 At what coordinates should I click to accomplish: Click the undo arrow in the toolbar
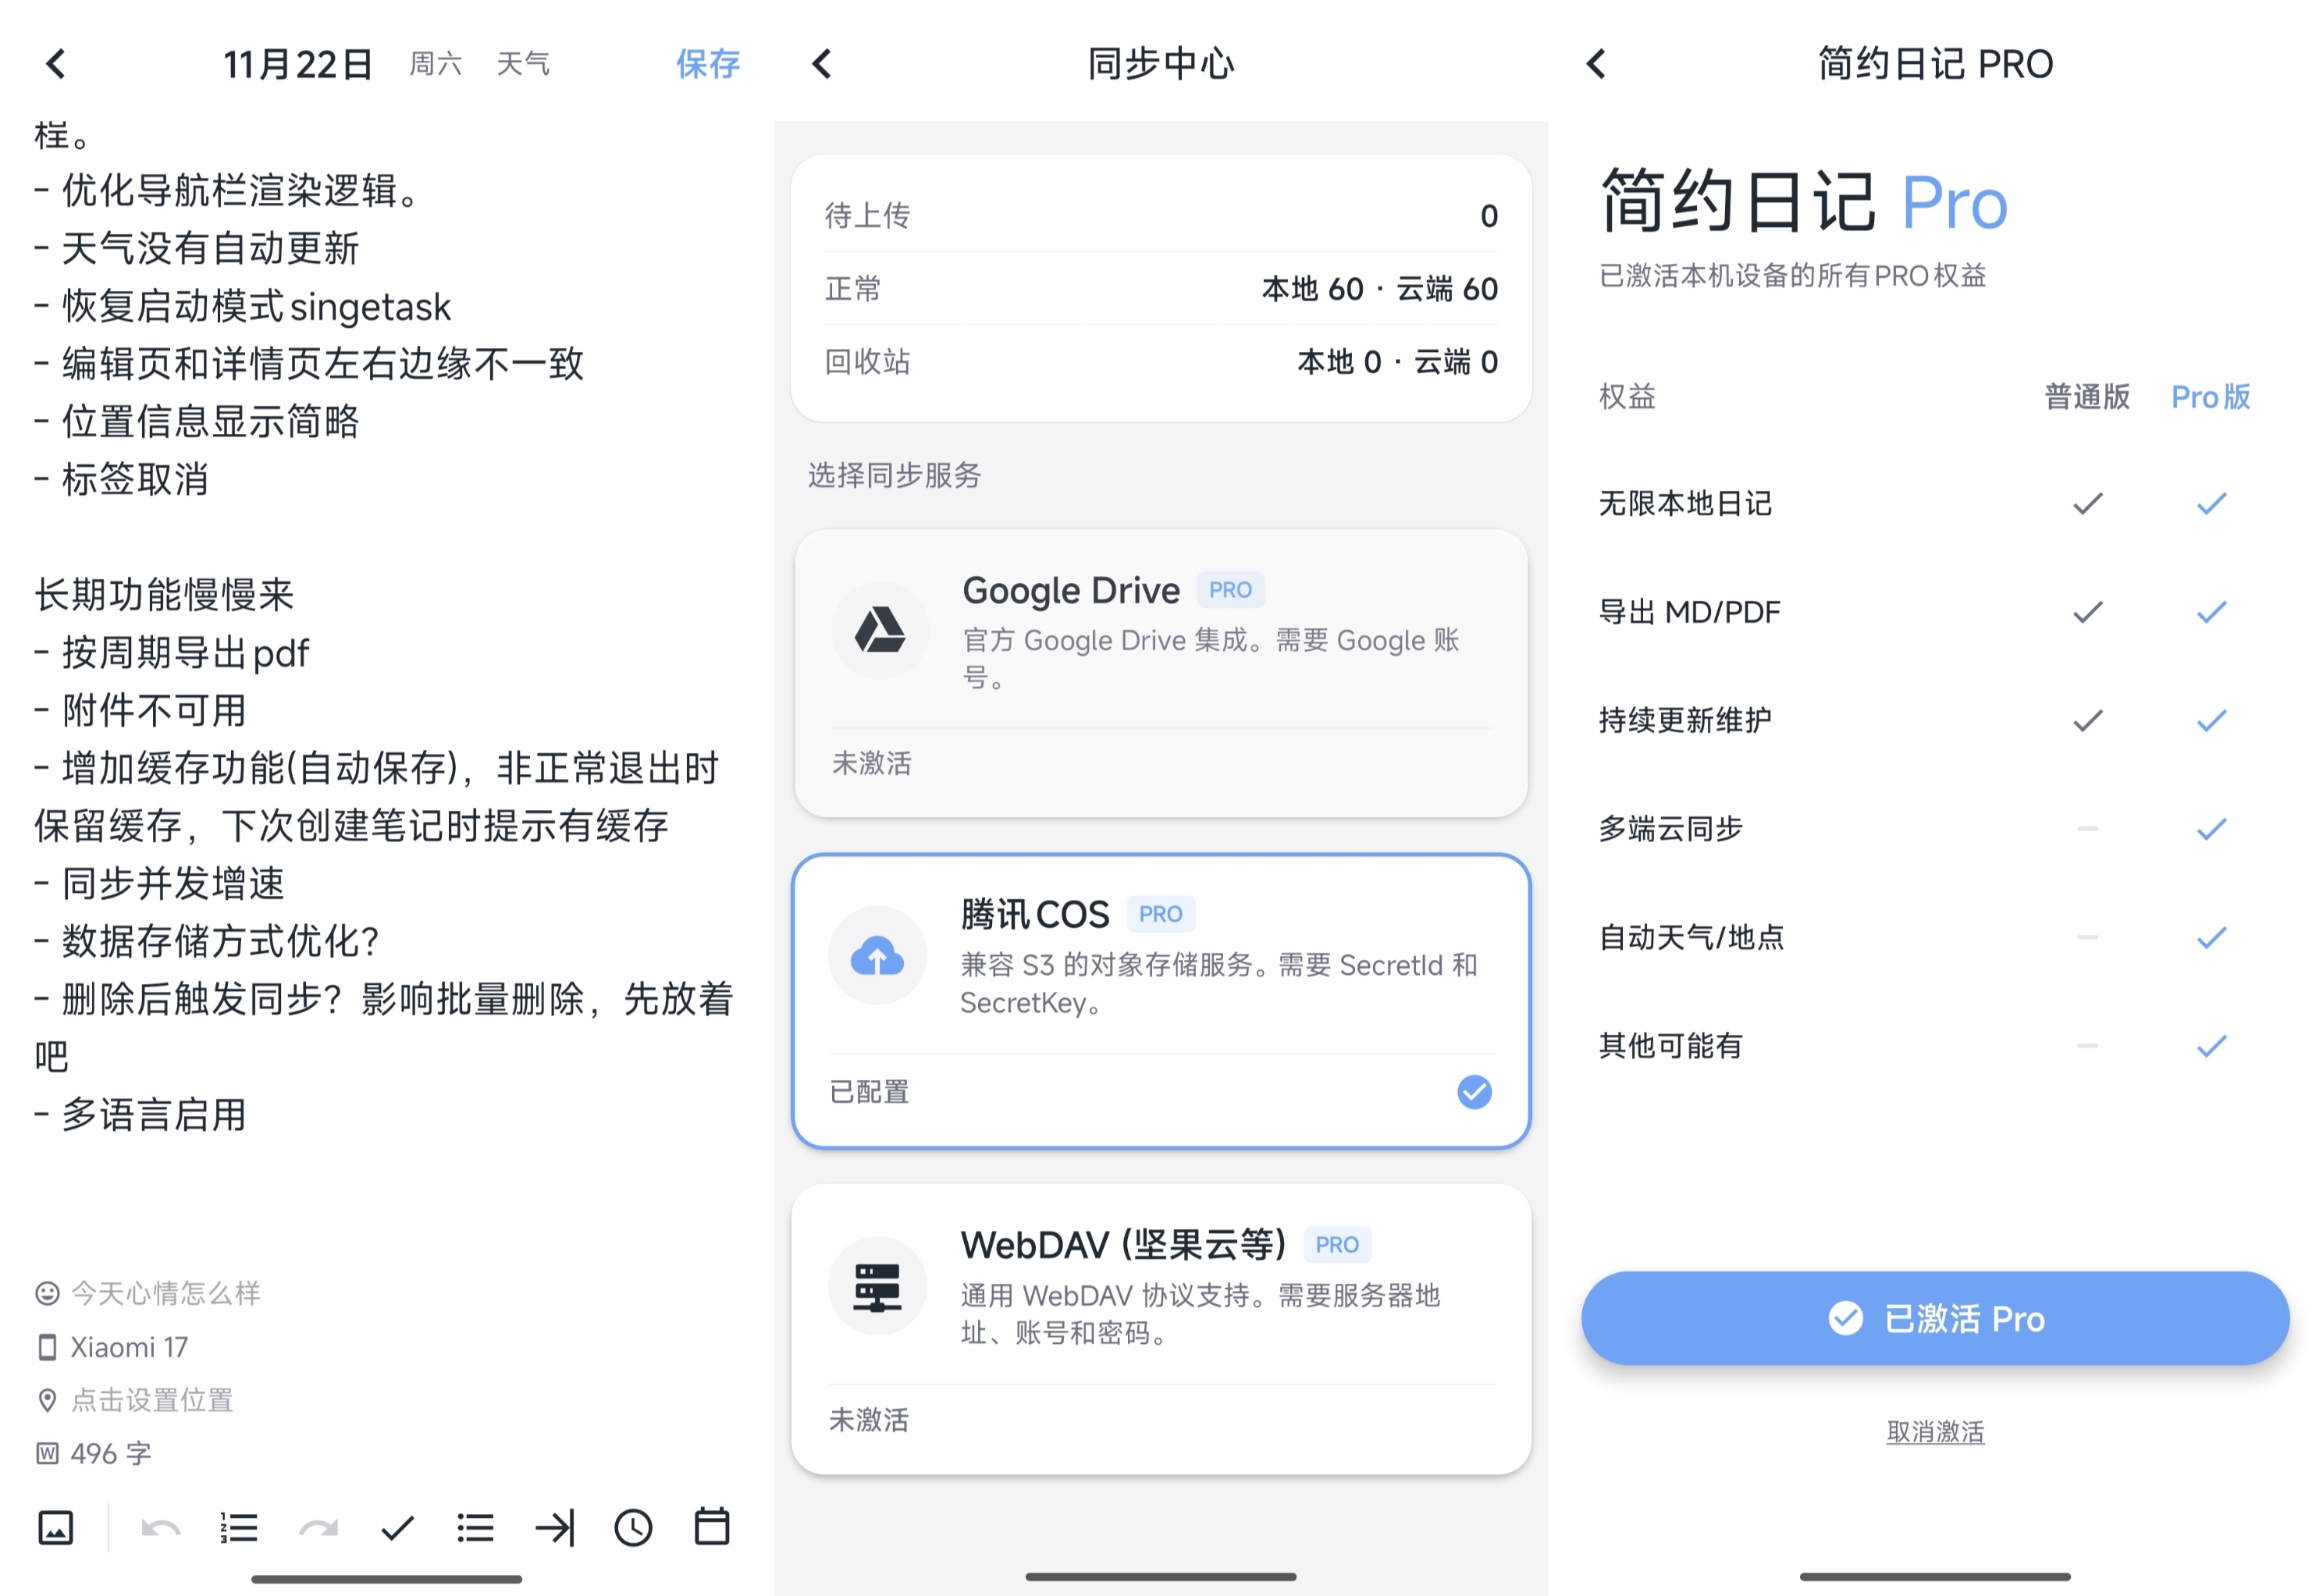tap(160, 1528)
